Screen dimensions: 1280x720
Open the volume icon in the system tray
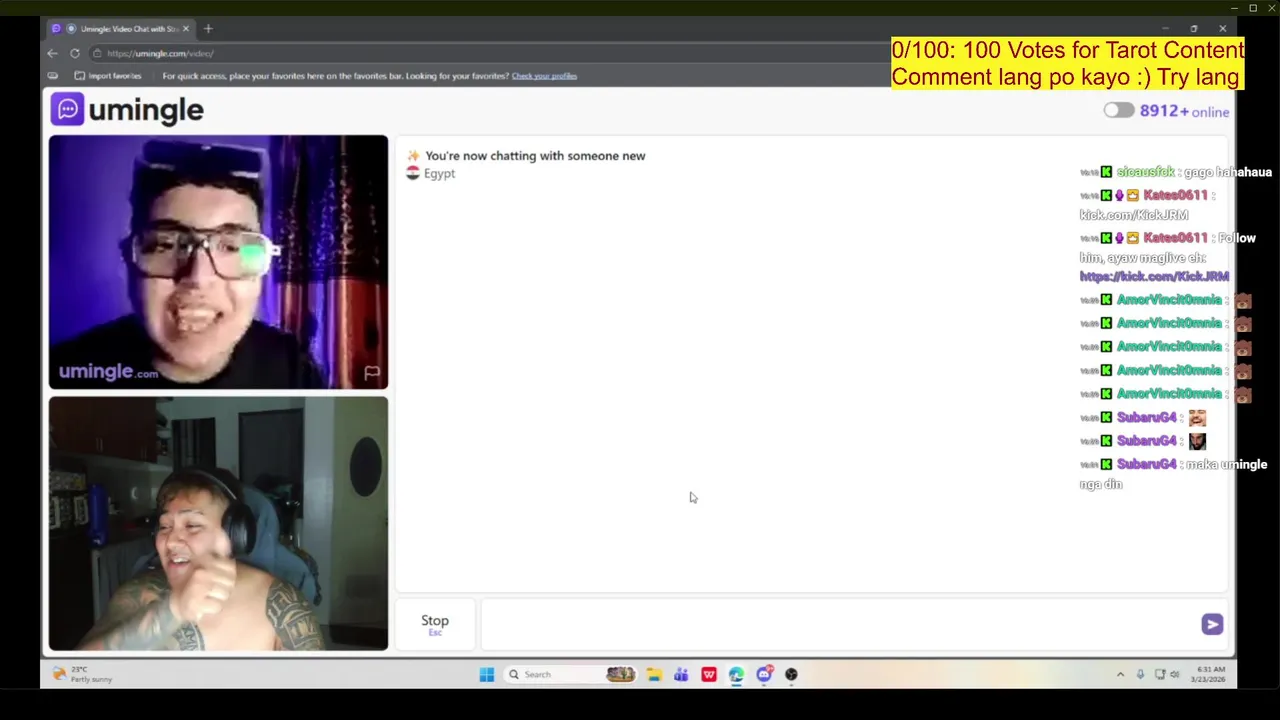[1175, 674]
